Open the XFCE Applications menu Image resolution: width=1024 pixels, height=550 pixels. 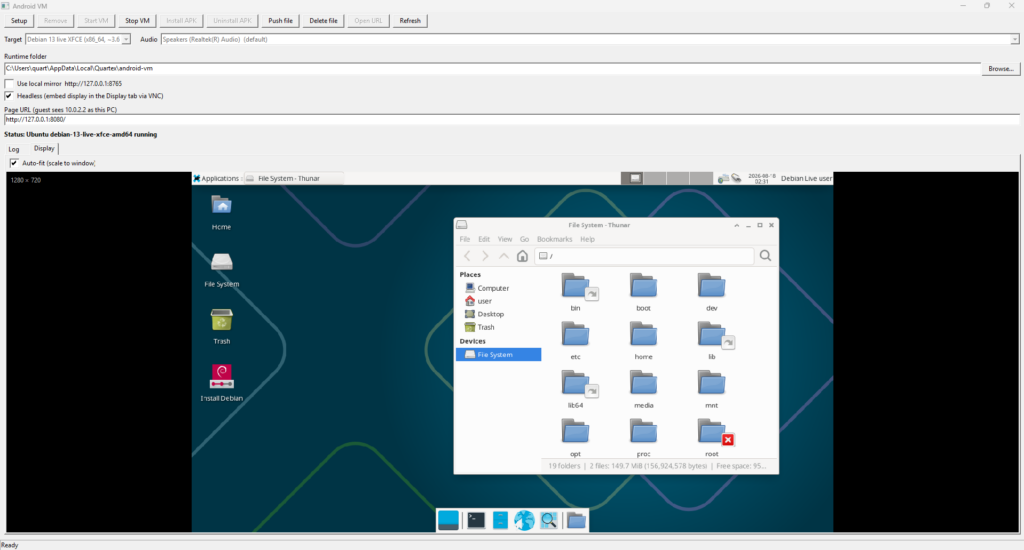pyautogui.click(x=216, y=178)
